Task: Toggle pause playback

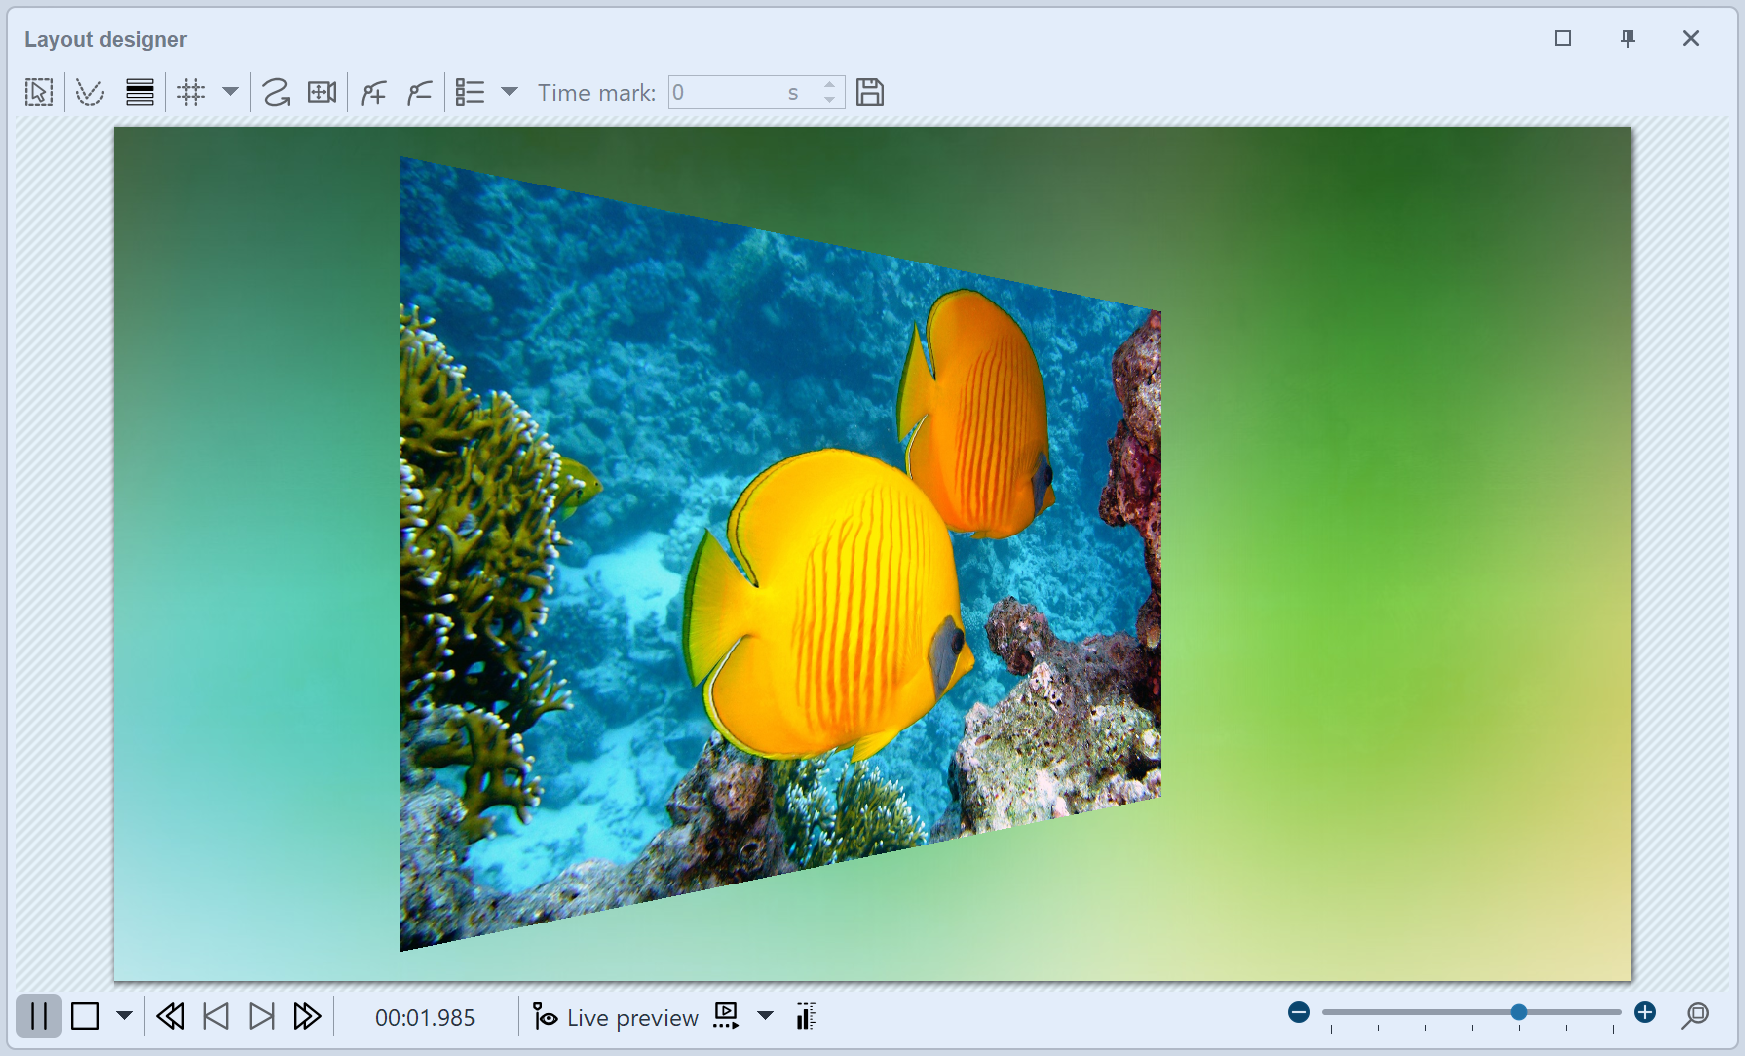Action: 40,1017
